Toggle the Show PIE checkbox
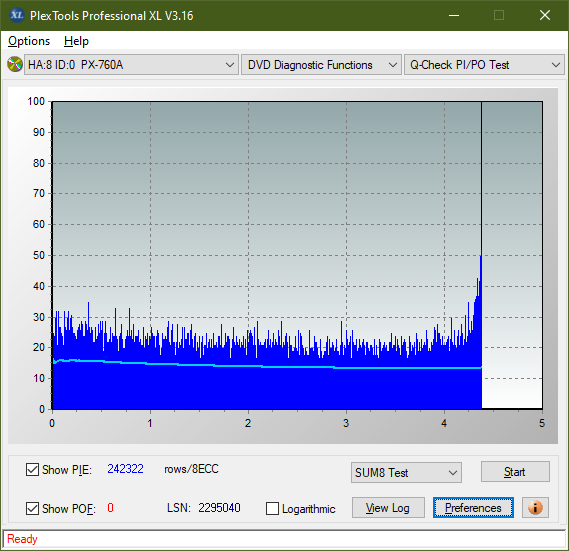This screenshot has height=551, width=569. pos(32,469)
